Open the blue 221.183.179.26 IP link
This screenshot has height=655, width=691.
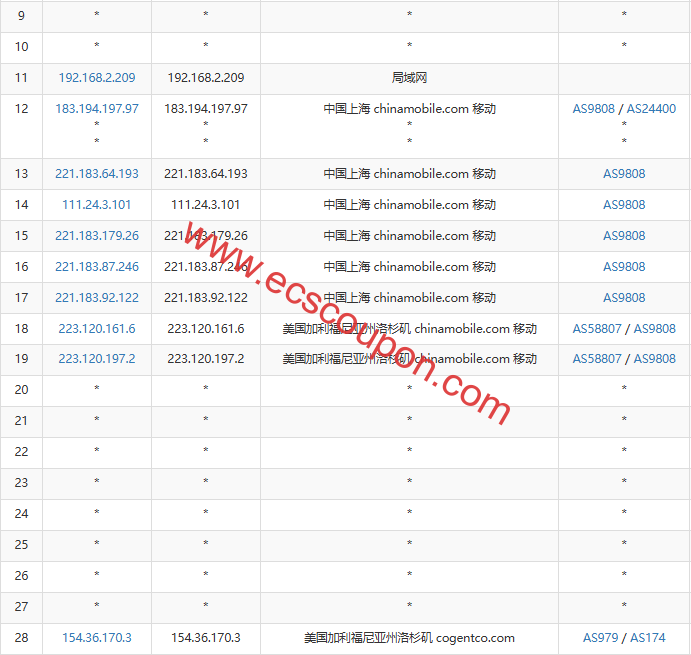point(97,236)
